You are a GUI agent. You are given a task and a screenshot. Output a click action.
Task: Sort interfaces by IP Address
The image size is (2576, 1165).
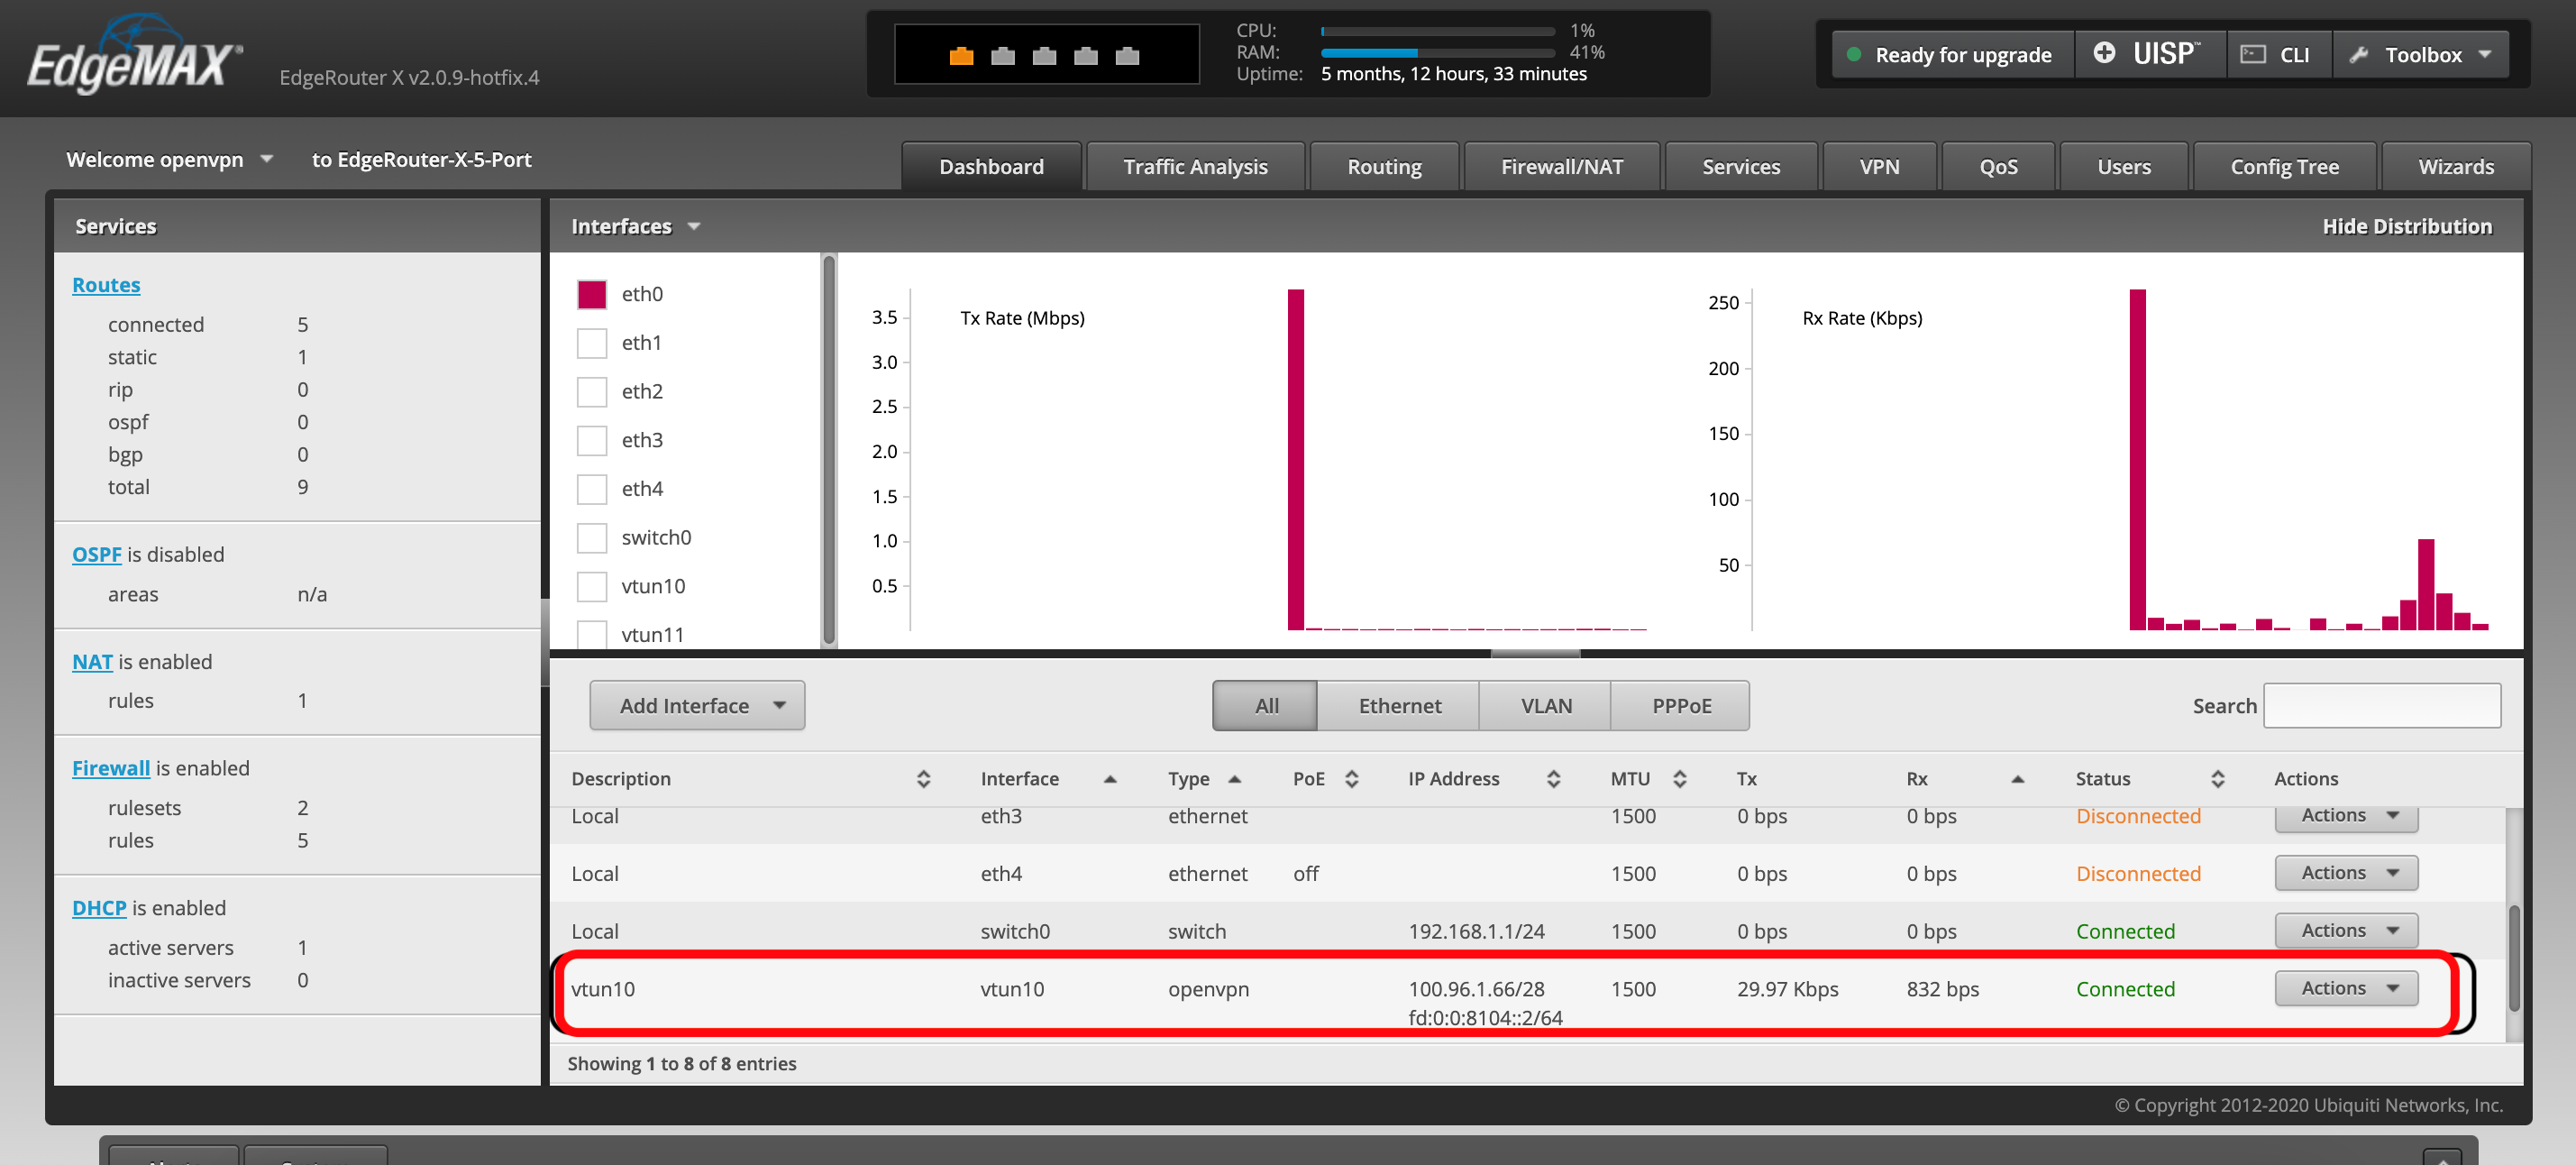tap(1552, 778)
